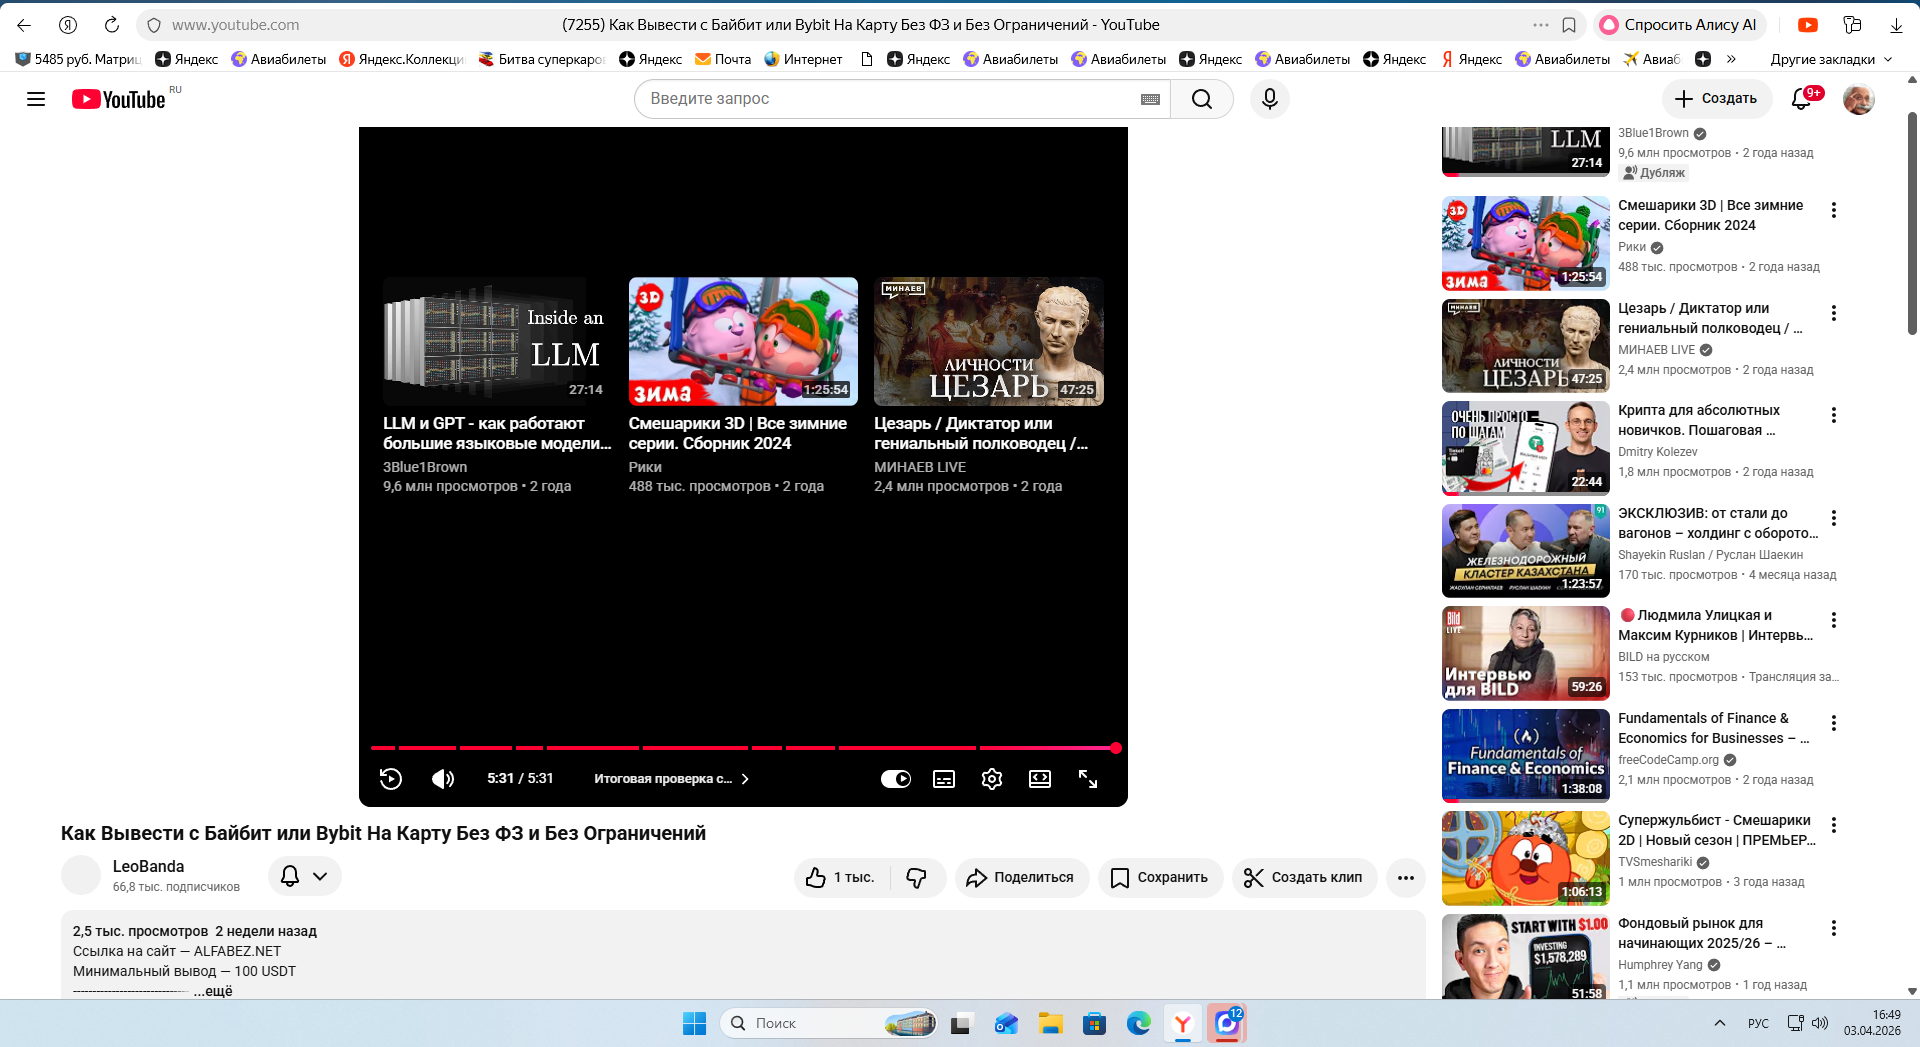Open the Яндекс.Коллекции bookmark
The image size is (1920, 1047).
402,59
